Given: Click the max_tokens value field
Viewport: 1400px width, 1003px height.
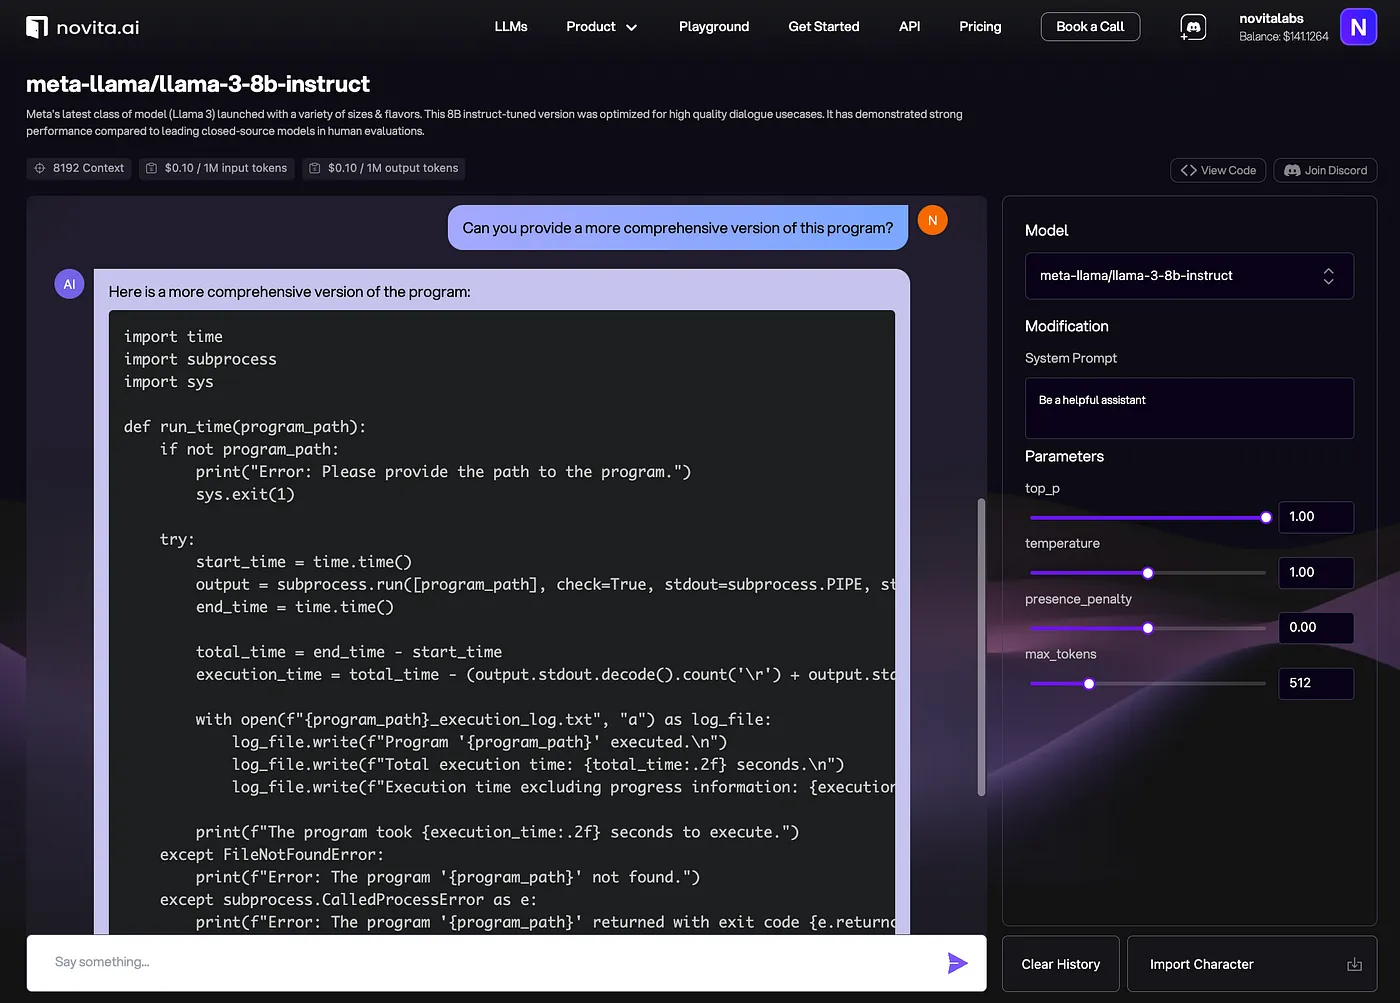Looking at the screenshot, I should click(1316, 684).
